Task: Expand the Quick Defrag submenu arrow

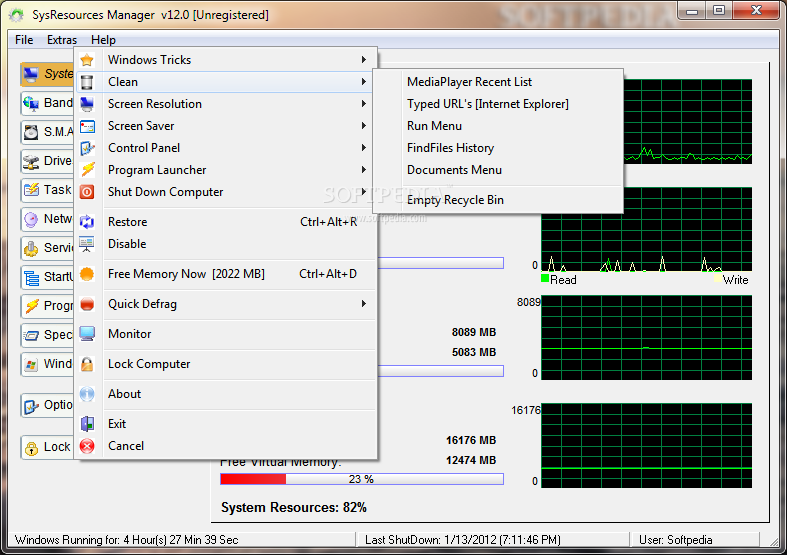Action: point(364,304)
